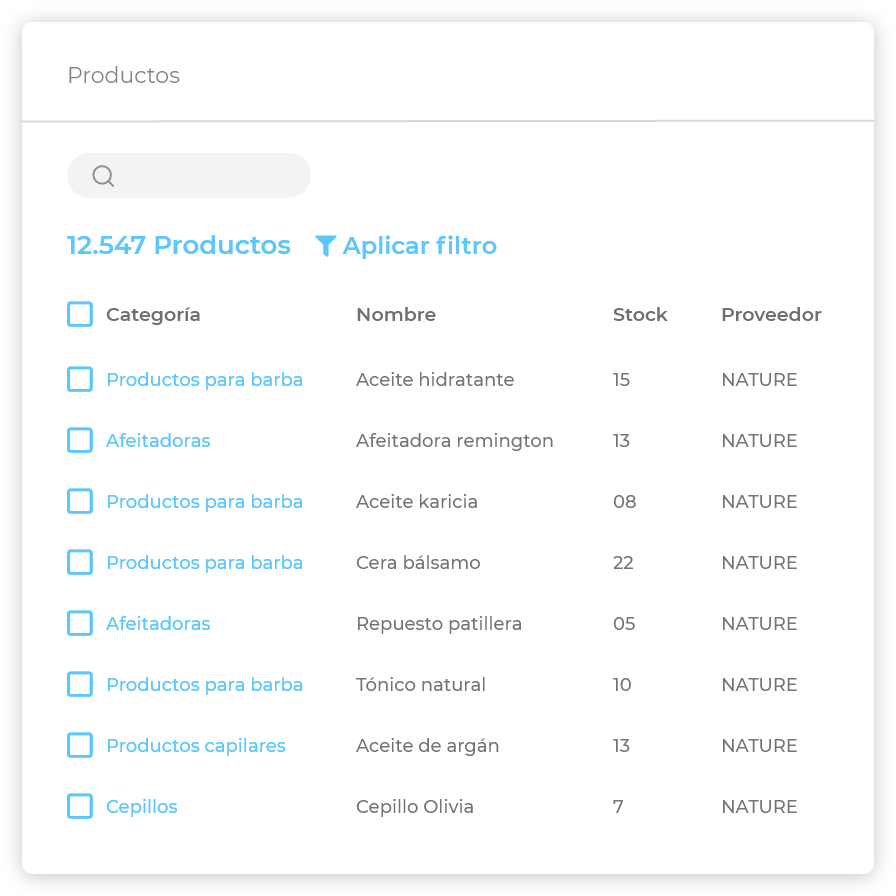Open the Productos capilares category link
The height and width of the screenshot is (896, 896).
[x=196, y=746]
